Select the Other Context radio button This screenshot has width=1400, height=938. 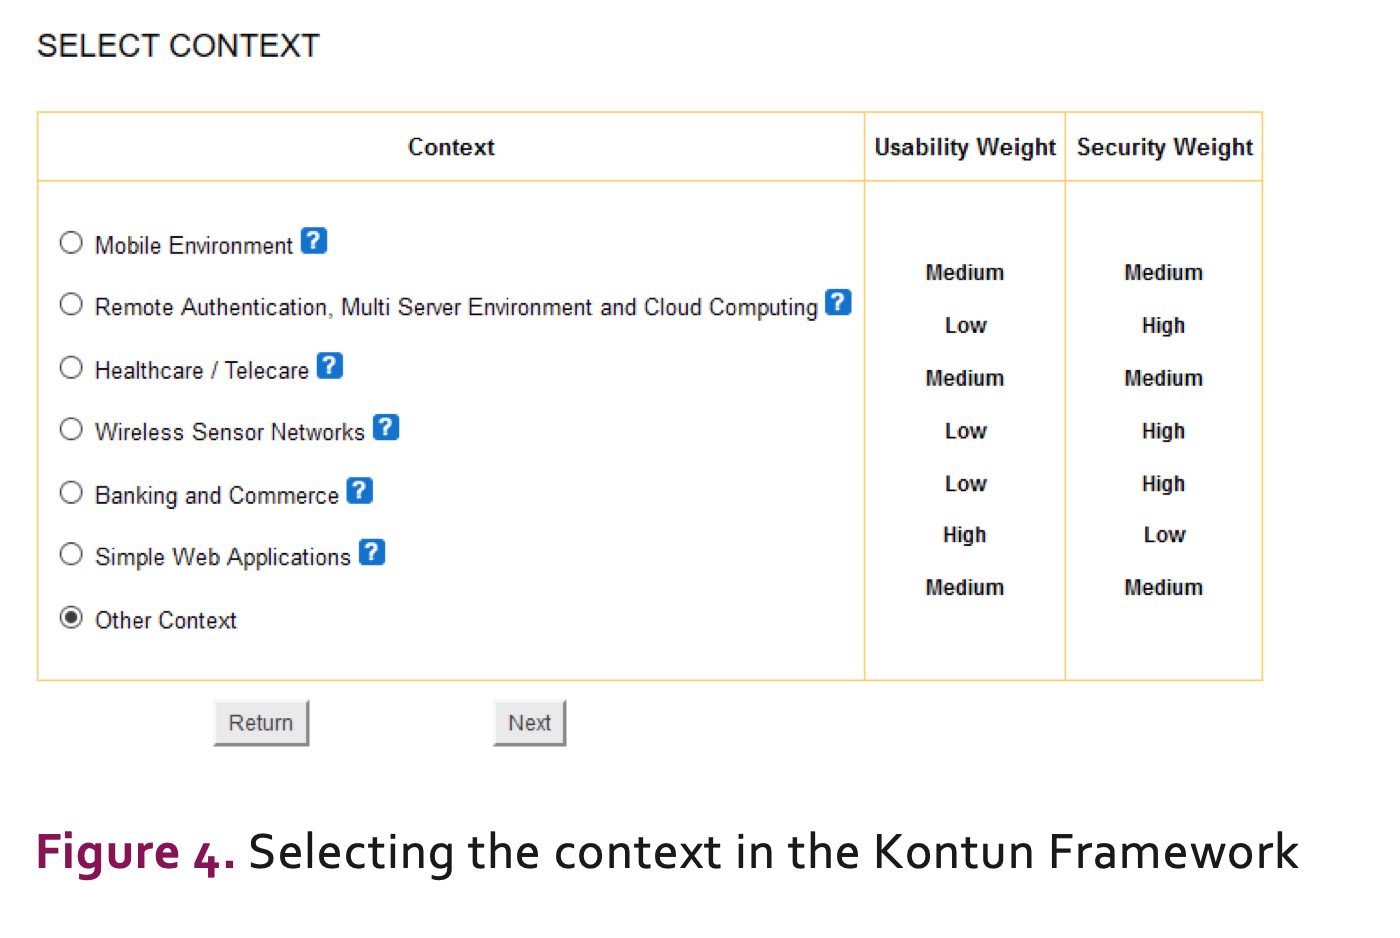click(71, 618)
